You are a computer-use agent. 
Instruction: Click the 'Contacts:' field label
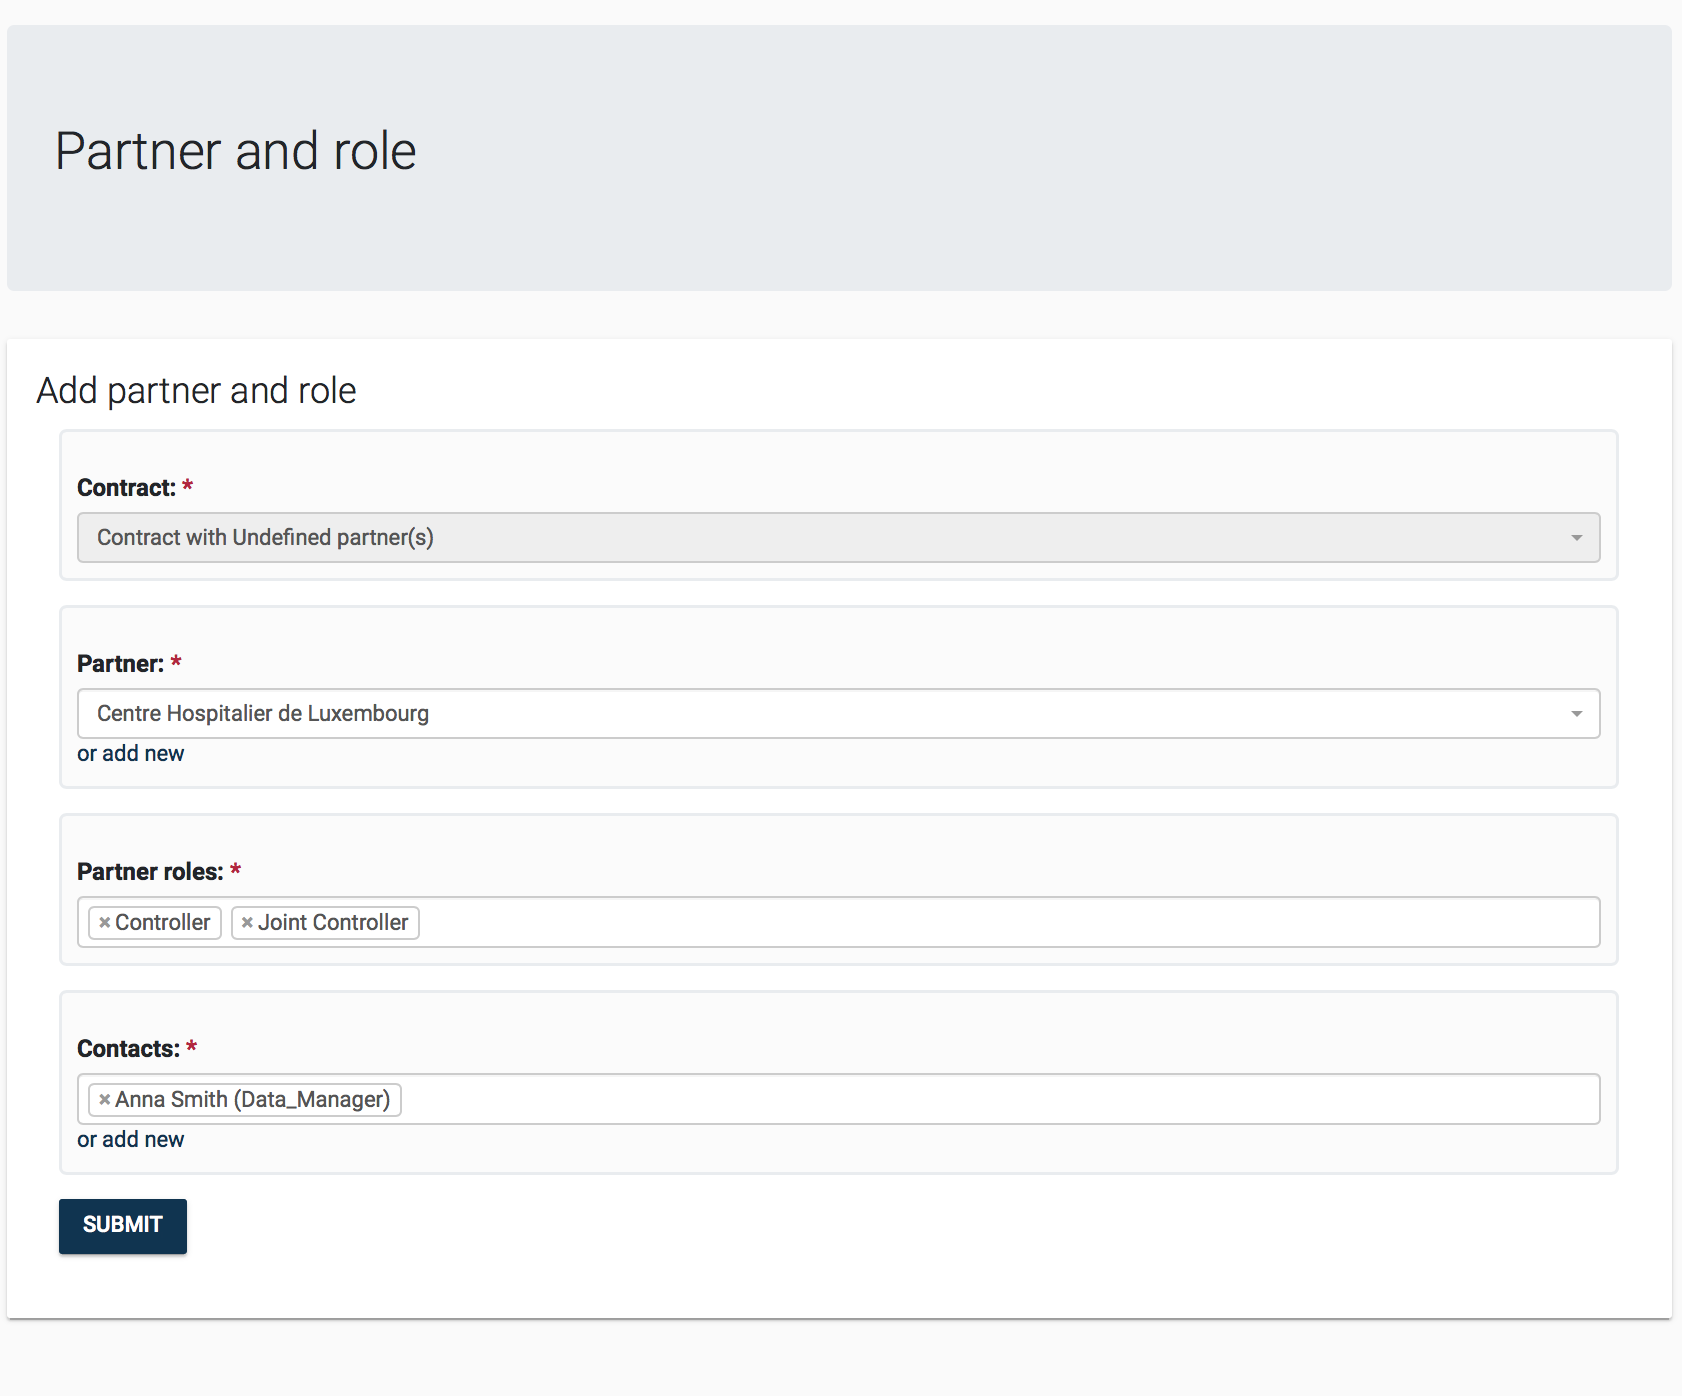pos(128,1049)
